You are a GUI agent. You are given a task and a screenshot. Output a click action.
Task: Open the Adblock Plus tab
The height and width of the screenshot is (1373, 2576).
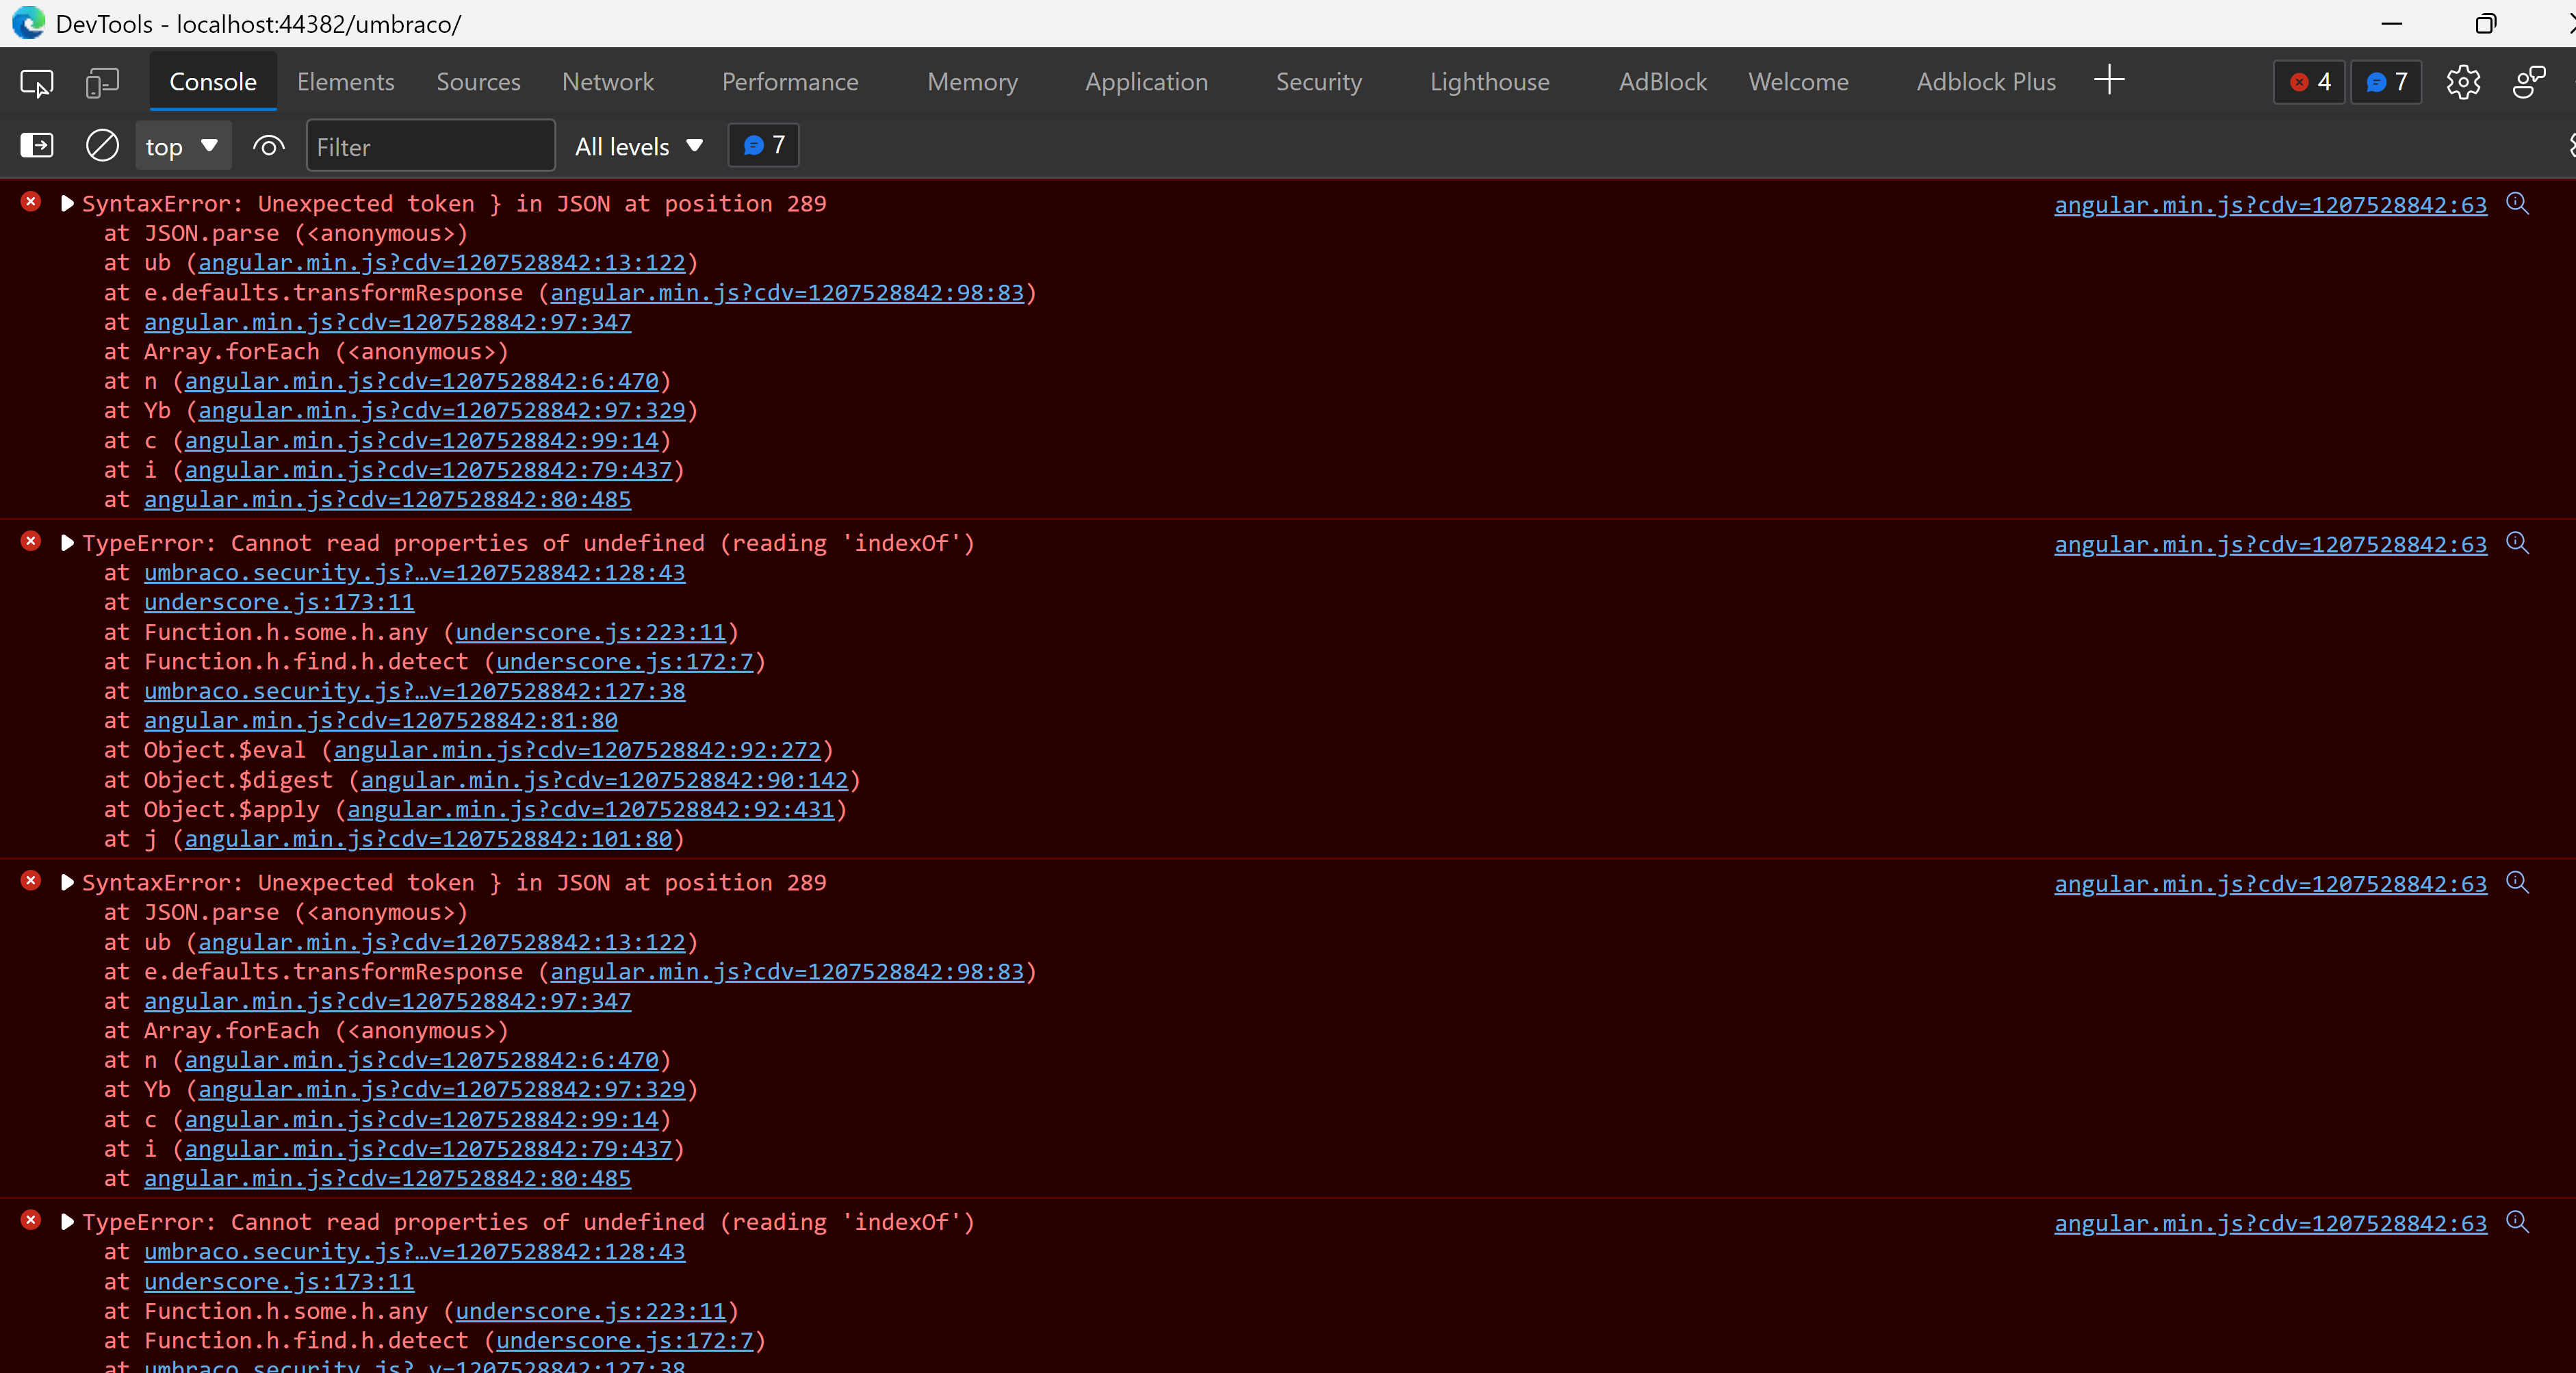(x=1986, y=82)
